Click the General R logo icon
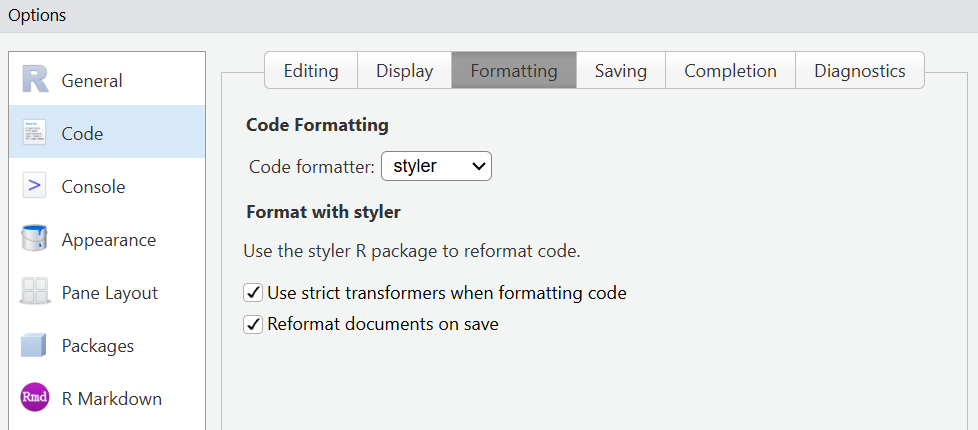This screenshot has width=978, height=430. click(35, 80)
